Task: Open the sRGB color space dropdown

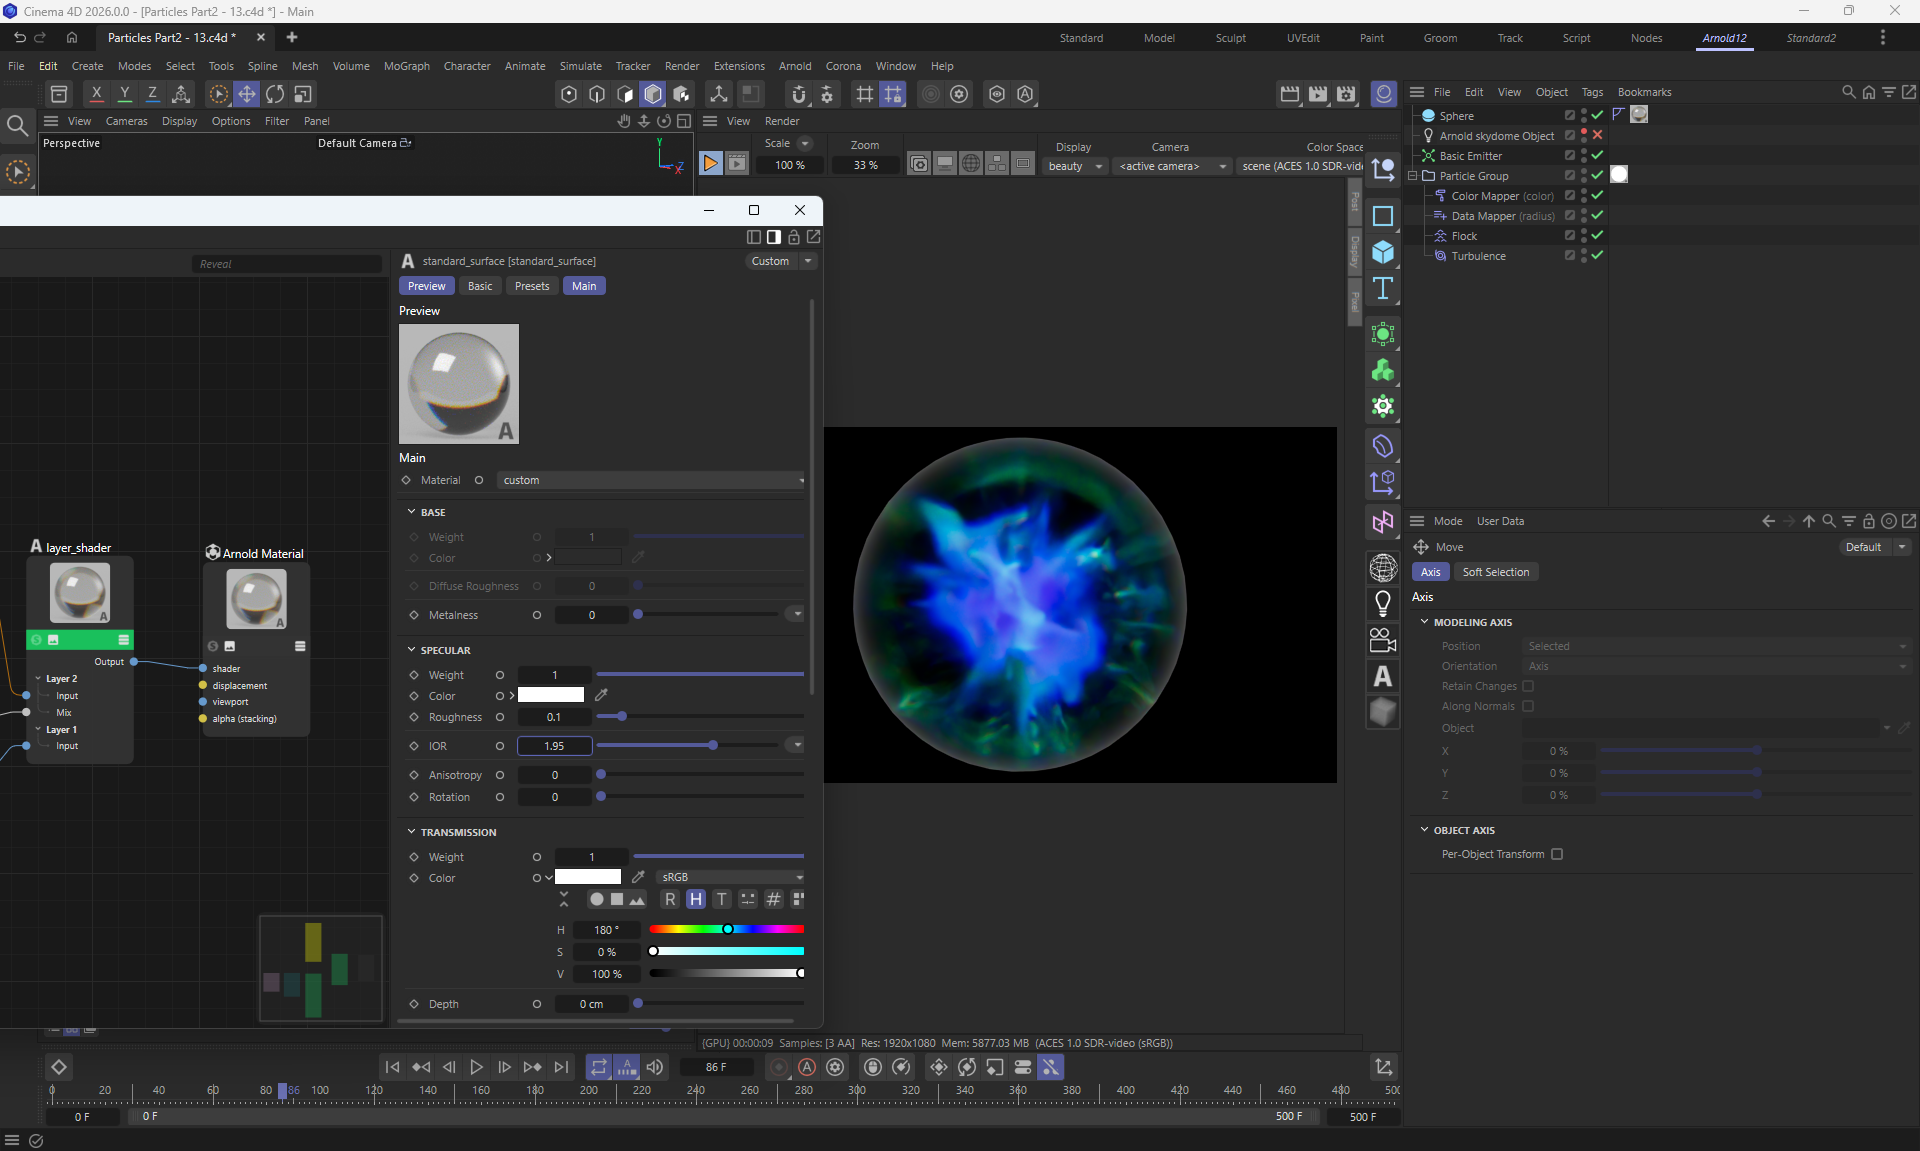Action: pyautogui.click(x=732, y=877)
